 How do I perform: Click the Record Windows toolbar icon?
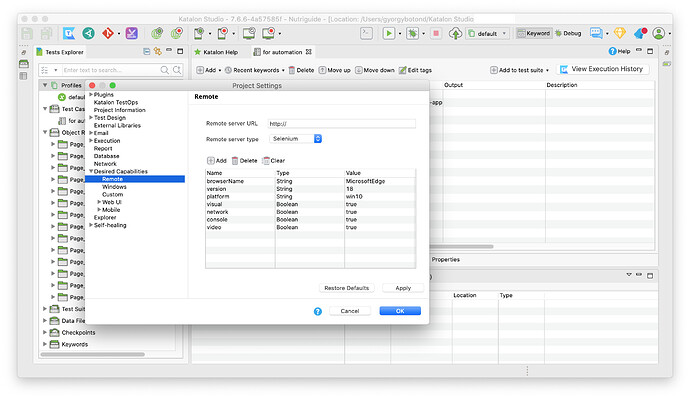[x=268, y=33]
